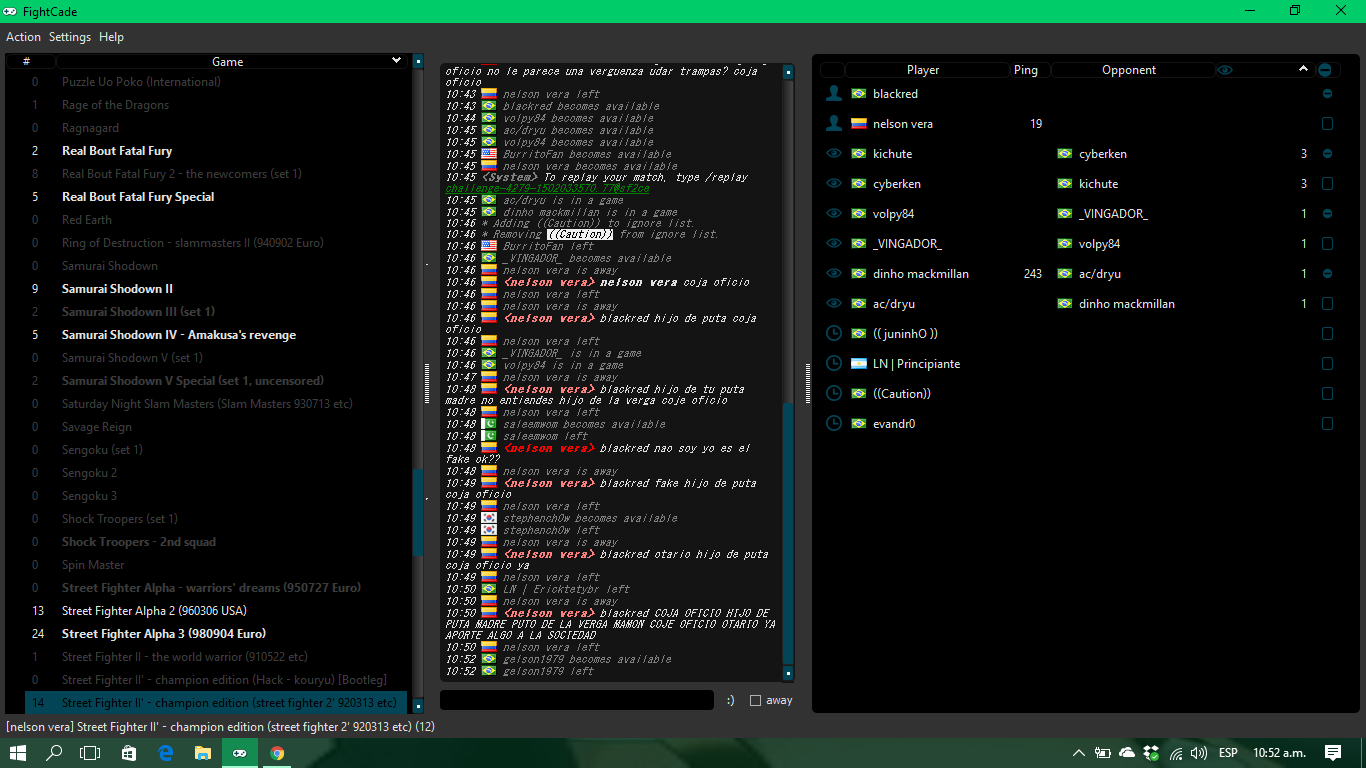Click the Windows Start button
The width and height of the screenshot is (1366, 768).
(18, 753)
